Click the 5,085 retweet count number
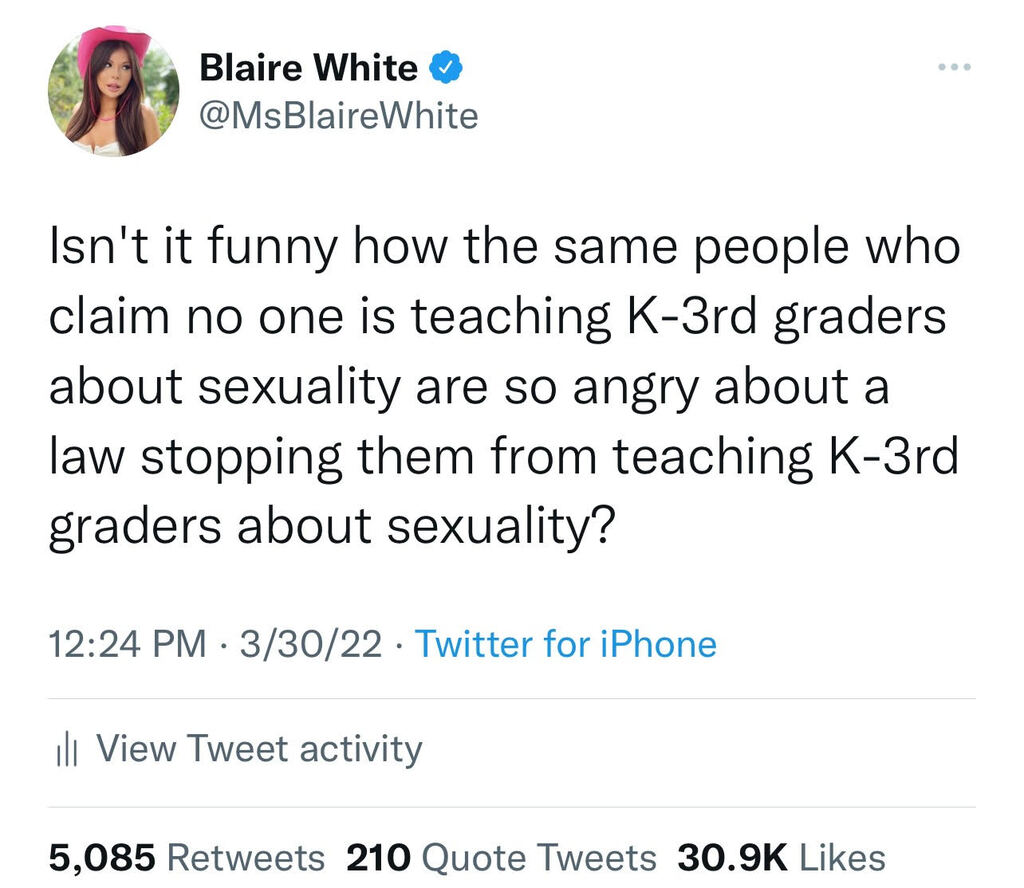1024x888 pixels. tap(102, 857)
